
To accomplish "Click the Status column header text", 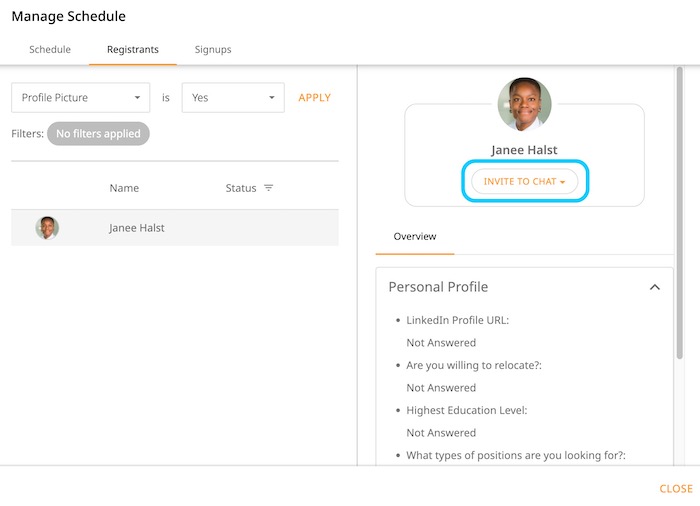I will tap(241, 188).
